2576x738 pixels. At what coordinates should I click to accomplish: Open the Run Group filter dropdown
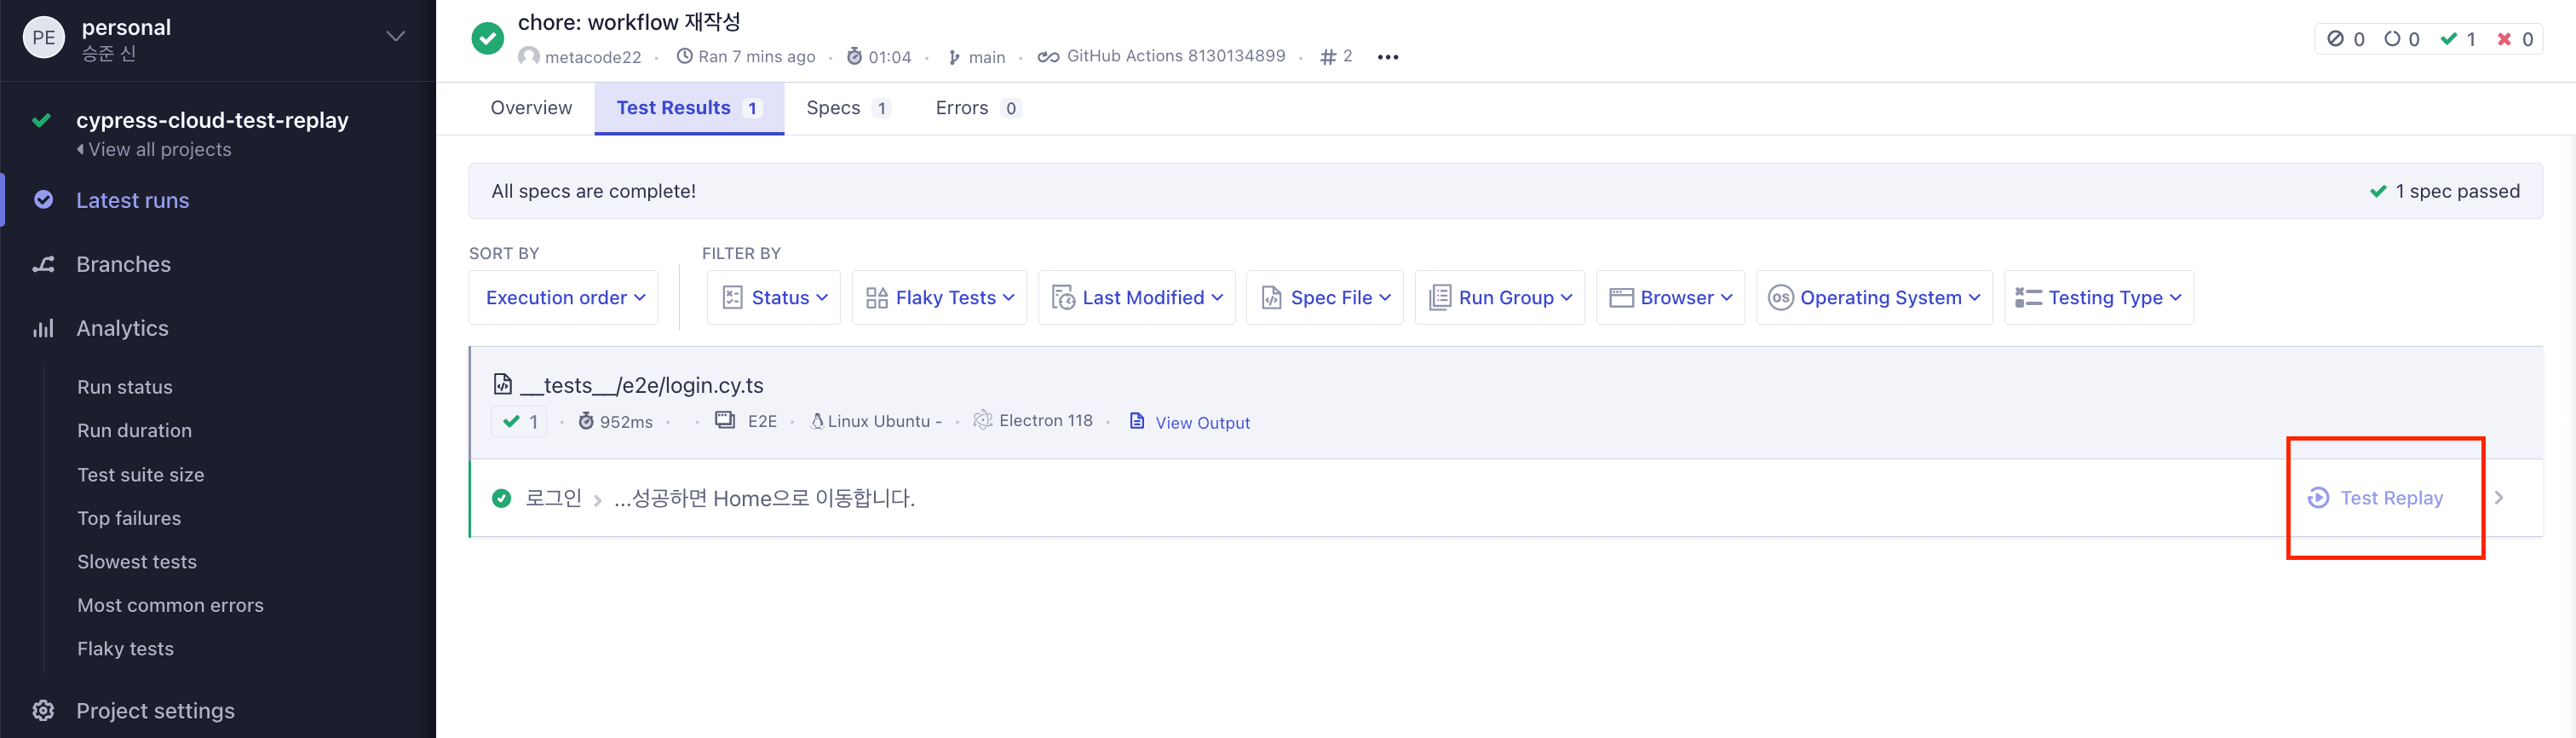pos(1500,297)
